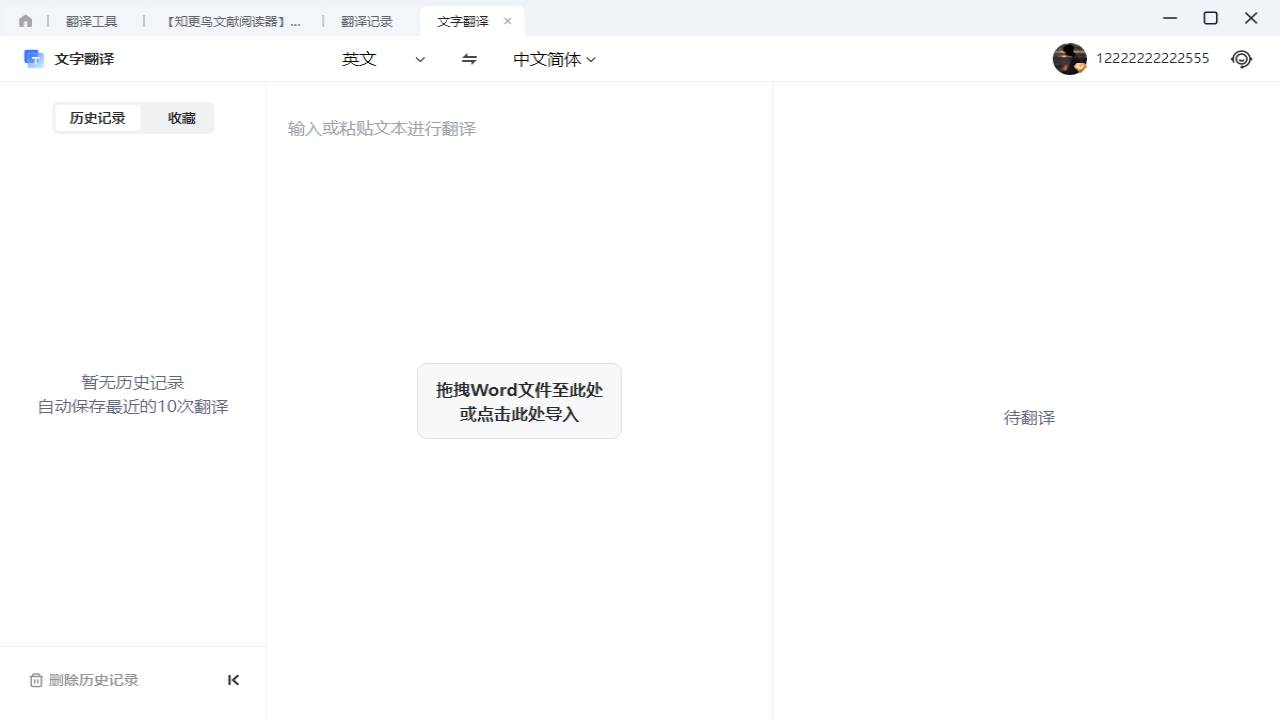Open customer service support

1241,59
